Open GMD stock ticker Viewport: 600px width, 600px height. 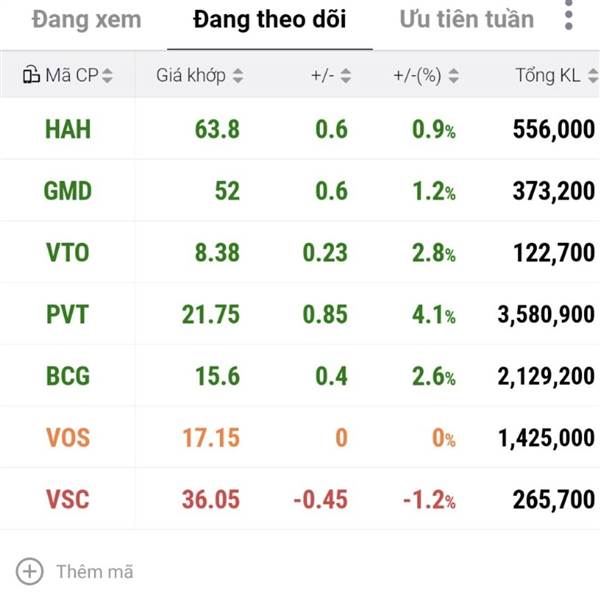(67, 191)
